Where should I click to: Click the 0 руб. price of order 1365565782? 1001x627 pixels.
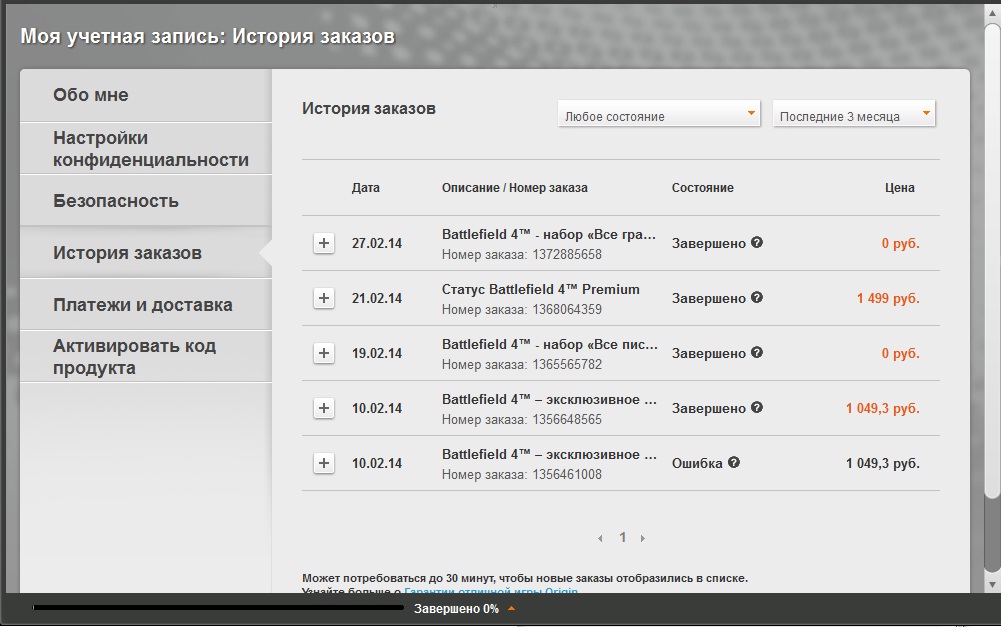coord(901,353)
